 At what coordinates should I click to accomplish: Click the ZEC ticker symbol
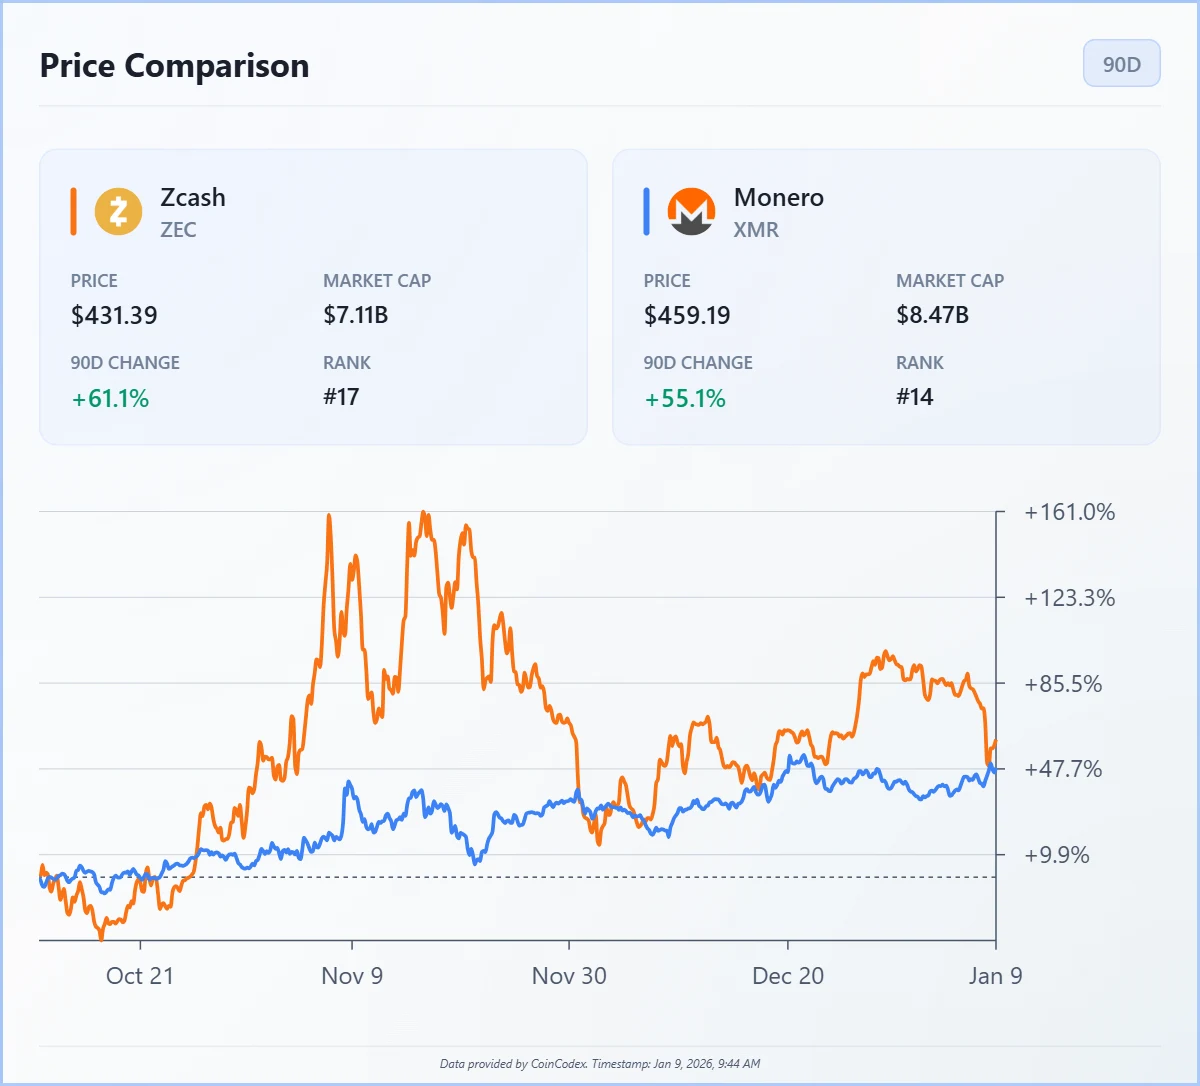(178, 230)
